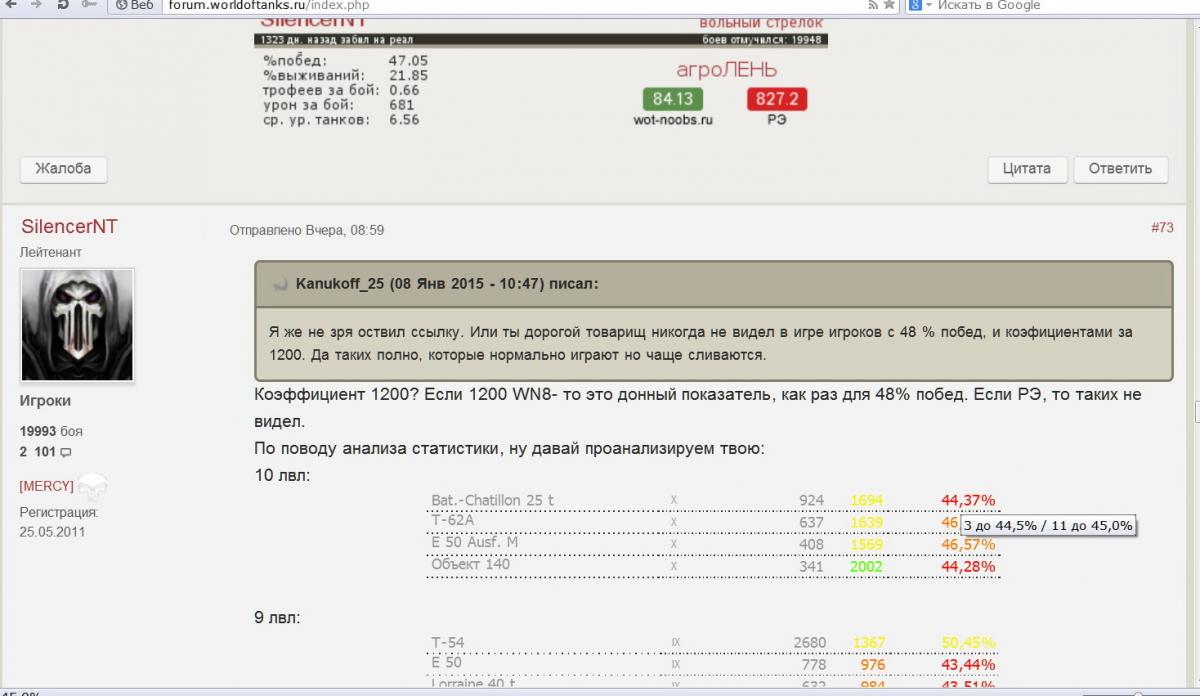Click the Игроки group label

click(45, 400)
